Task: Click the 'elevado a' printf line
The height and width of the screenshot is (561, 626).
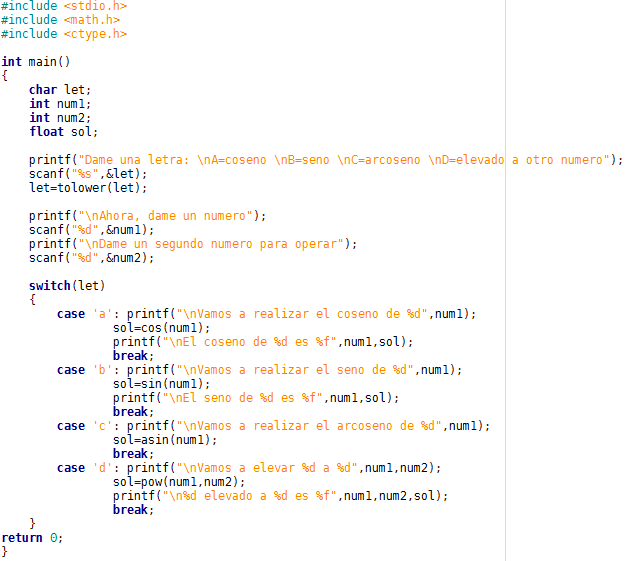Action: tap(280, 496)
